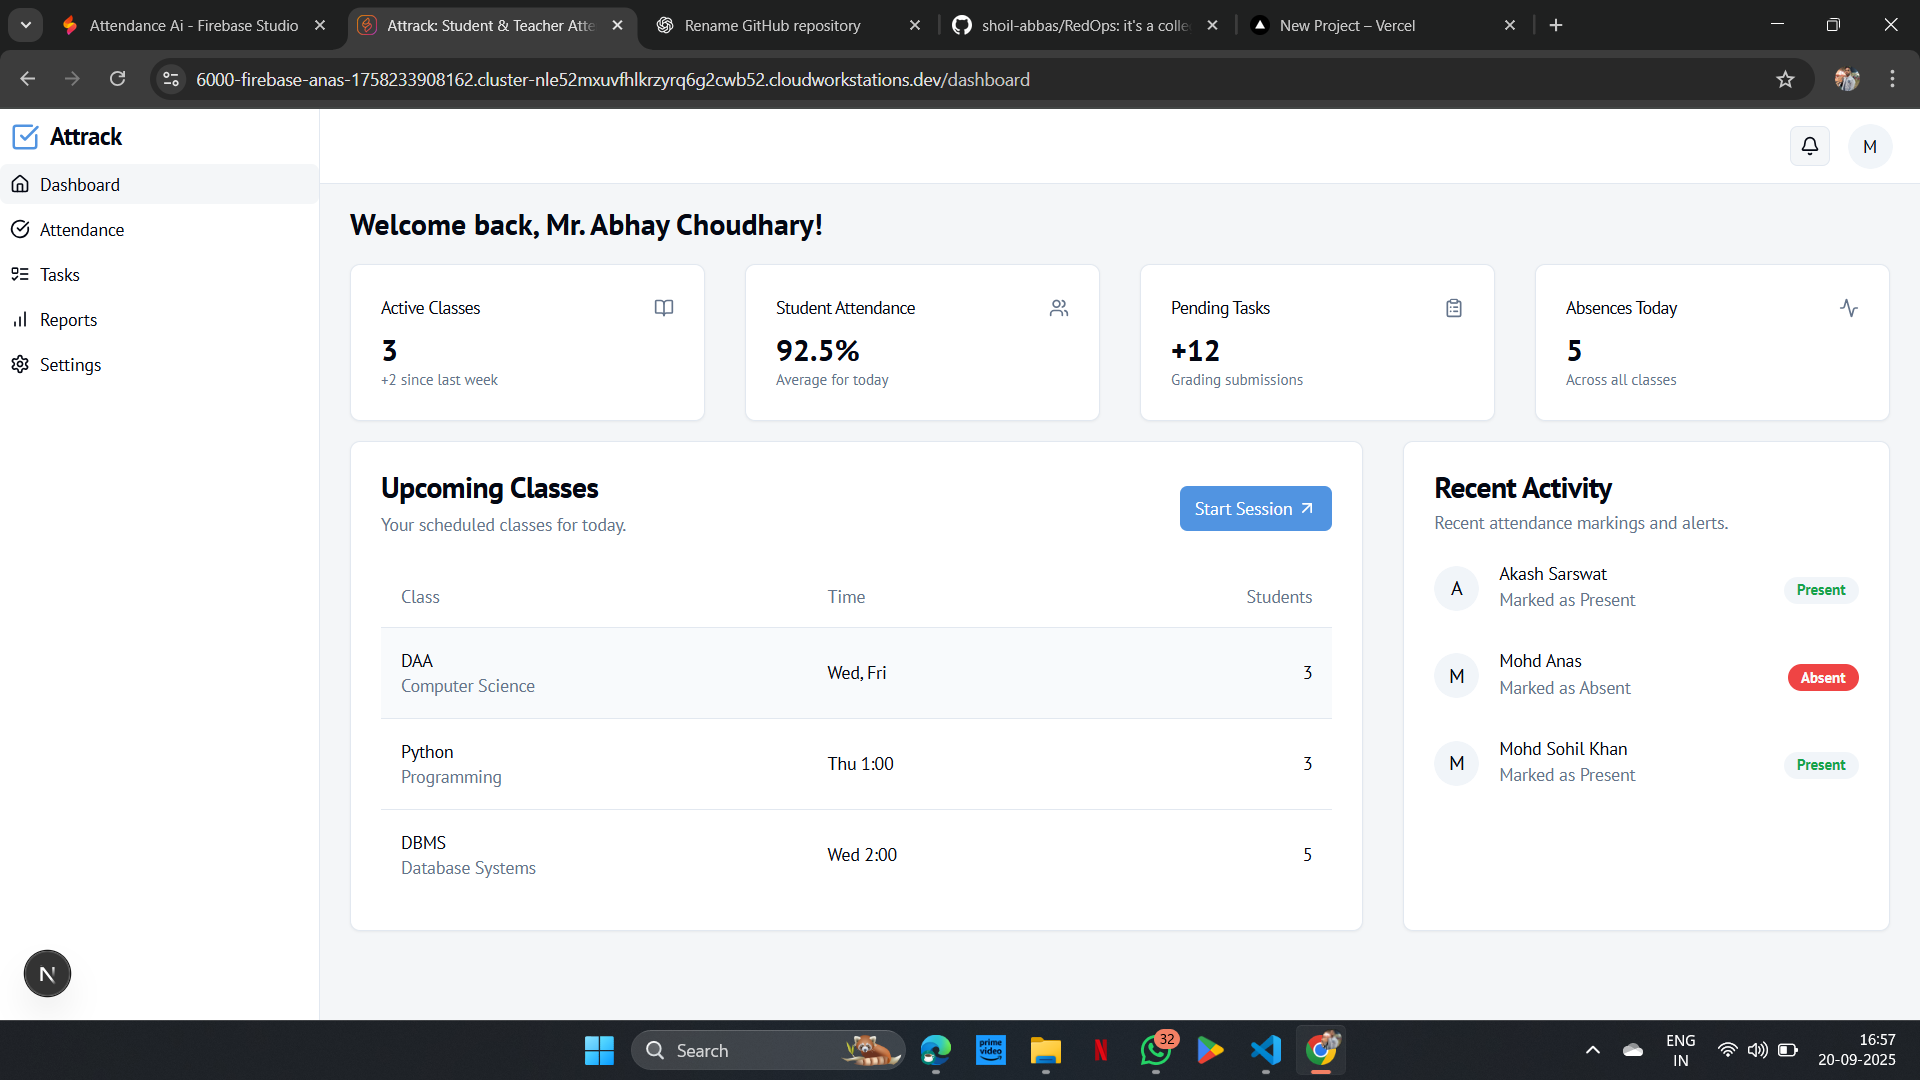Click the book icon on Active Classes card
The image size is (1920, 1080).
coord(664,307)
